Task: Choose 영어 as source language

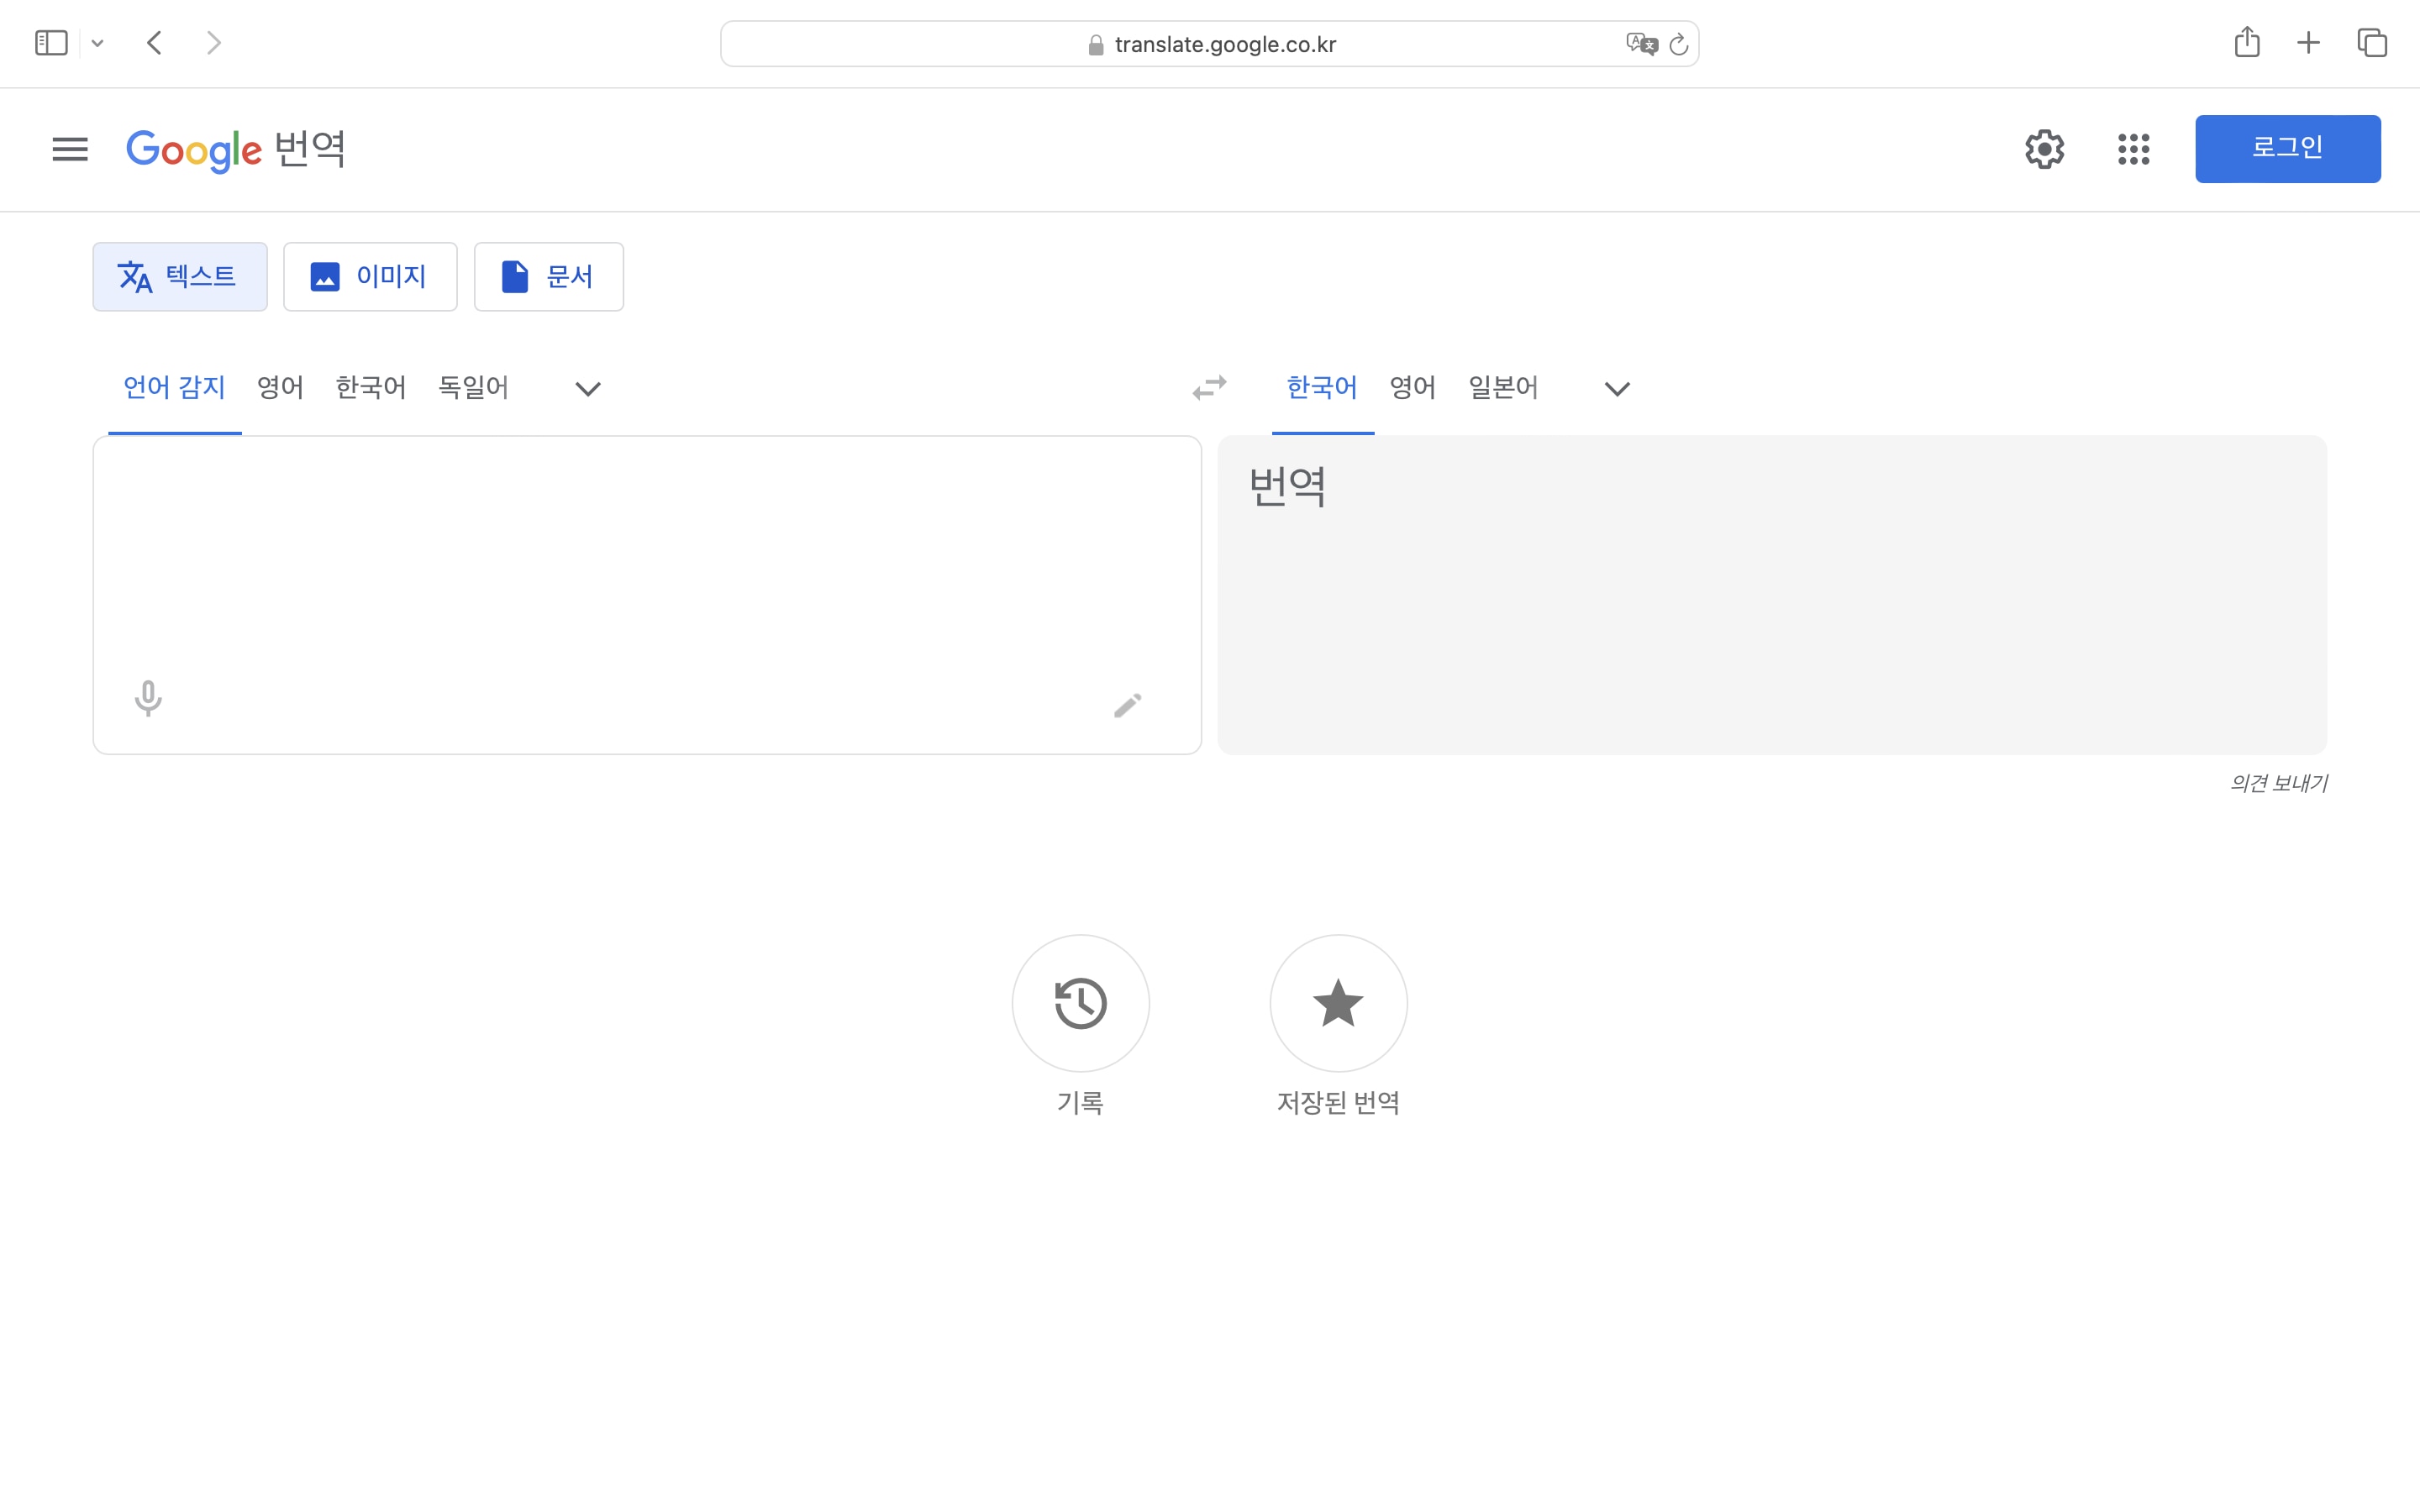Action: tap(280, 388)
